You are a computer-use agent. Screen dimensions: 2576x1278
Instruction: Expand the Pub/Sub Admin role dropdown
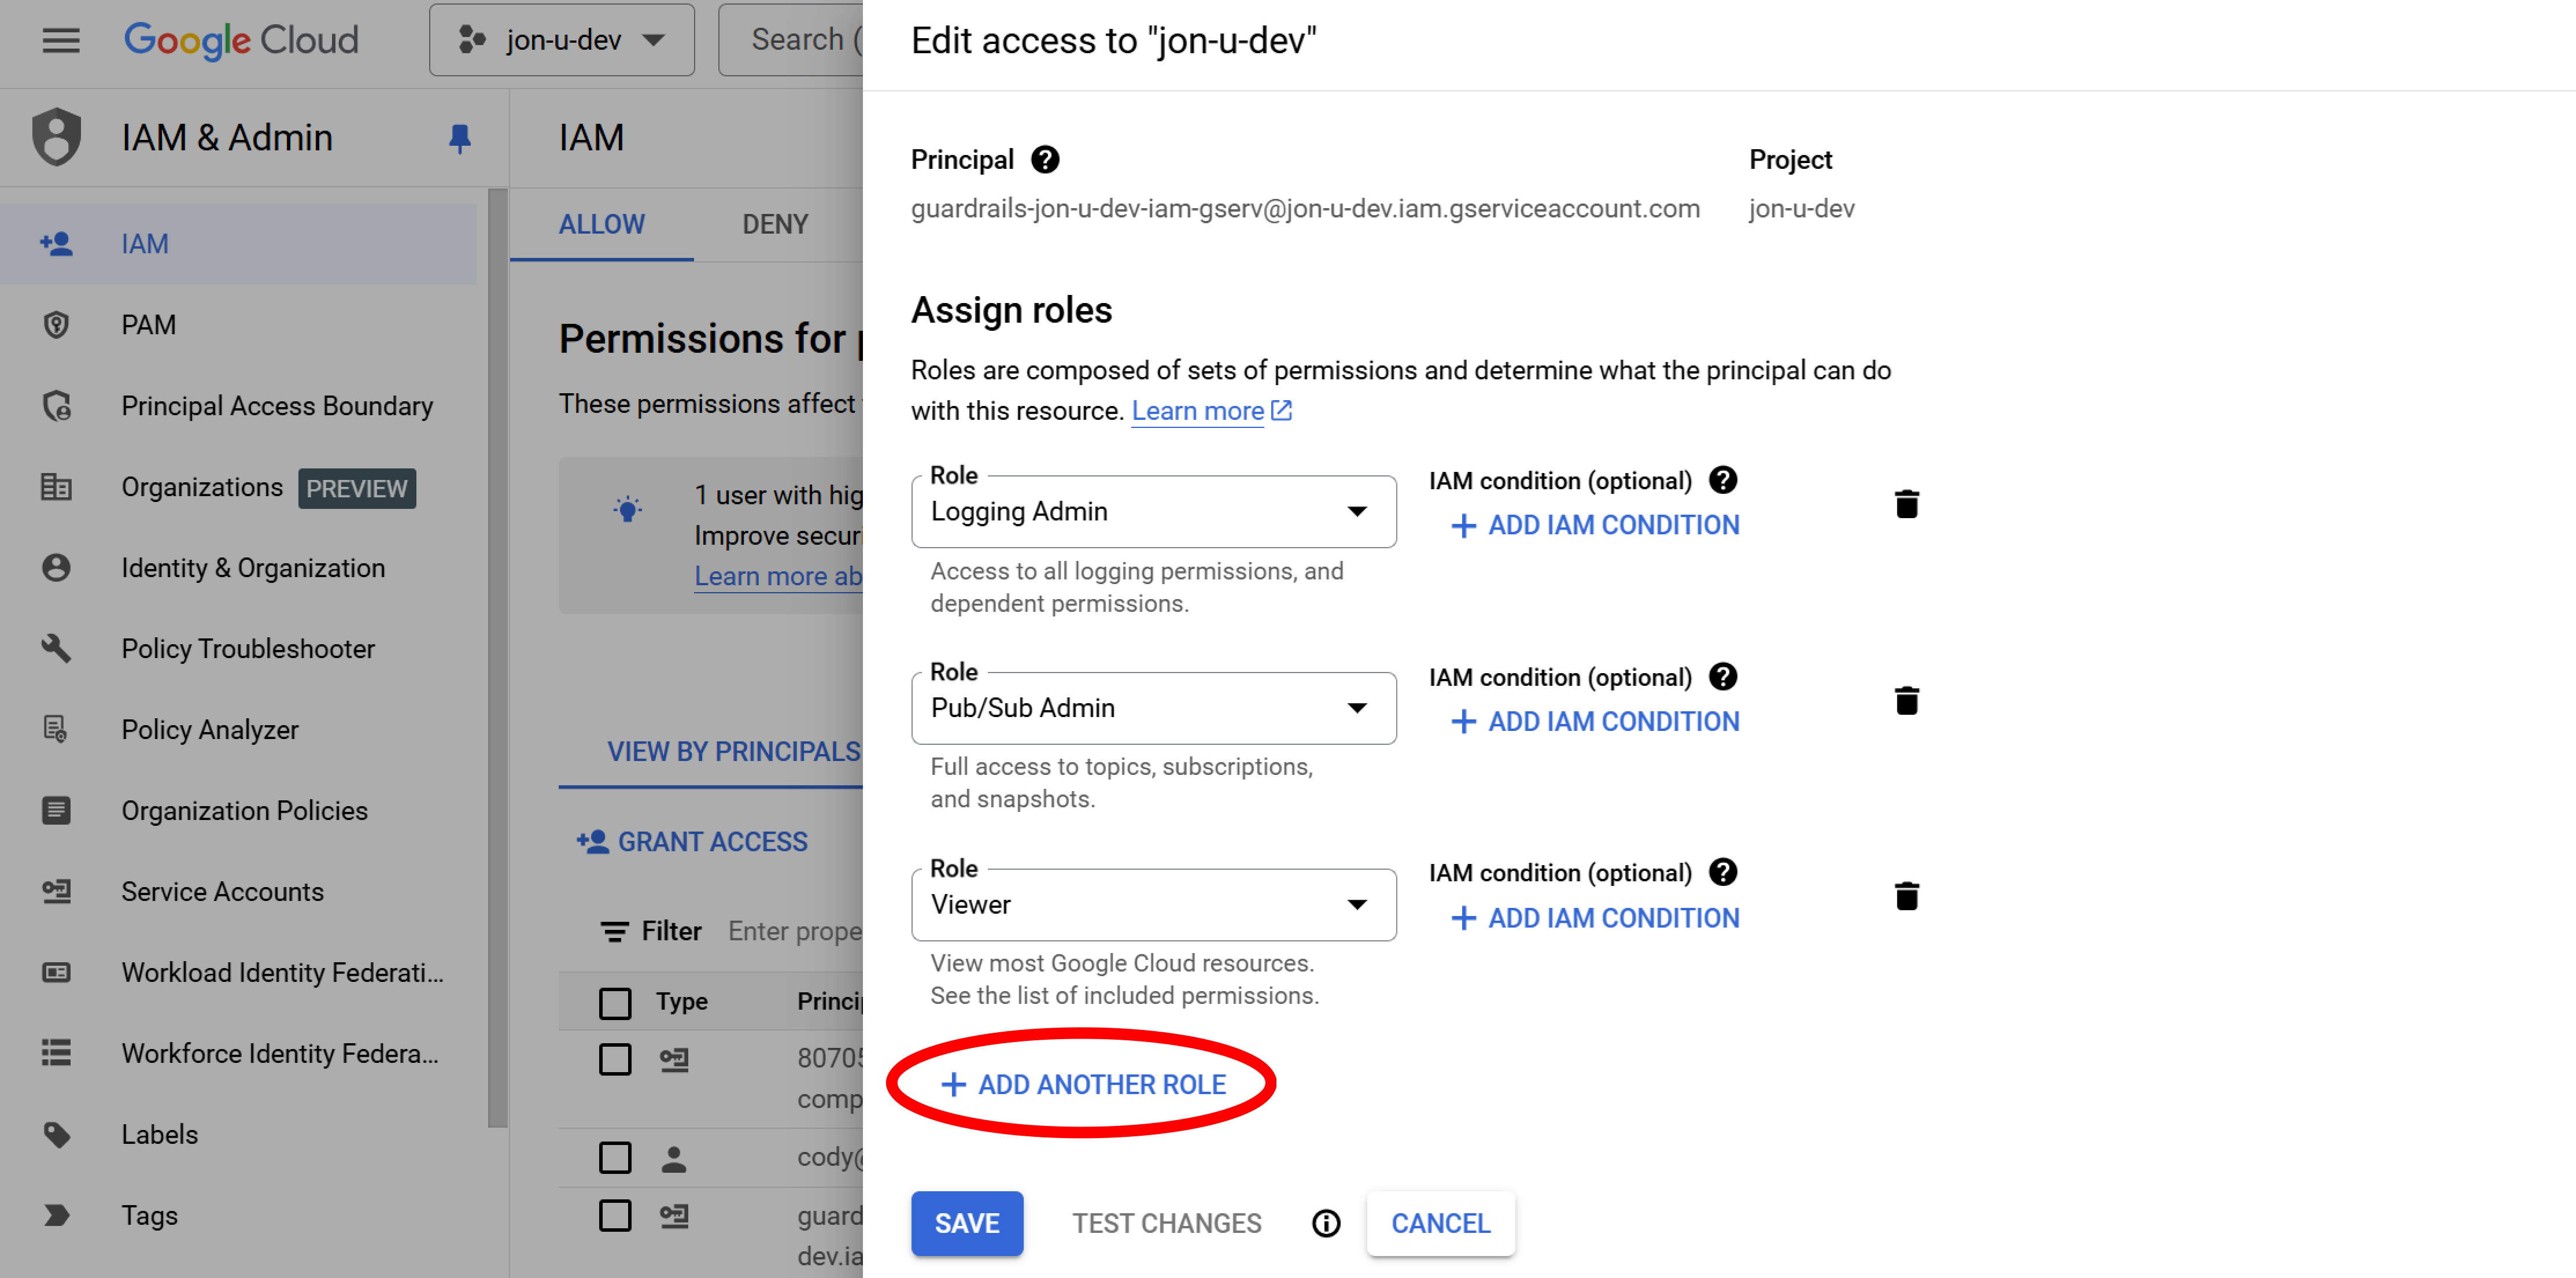[x=1153, y=708]
